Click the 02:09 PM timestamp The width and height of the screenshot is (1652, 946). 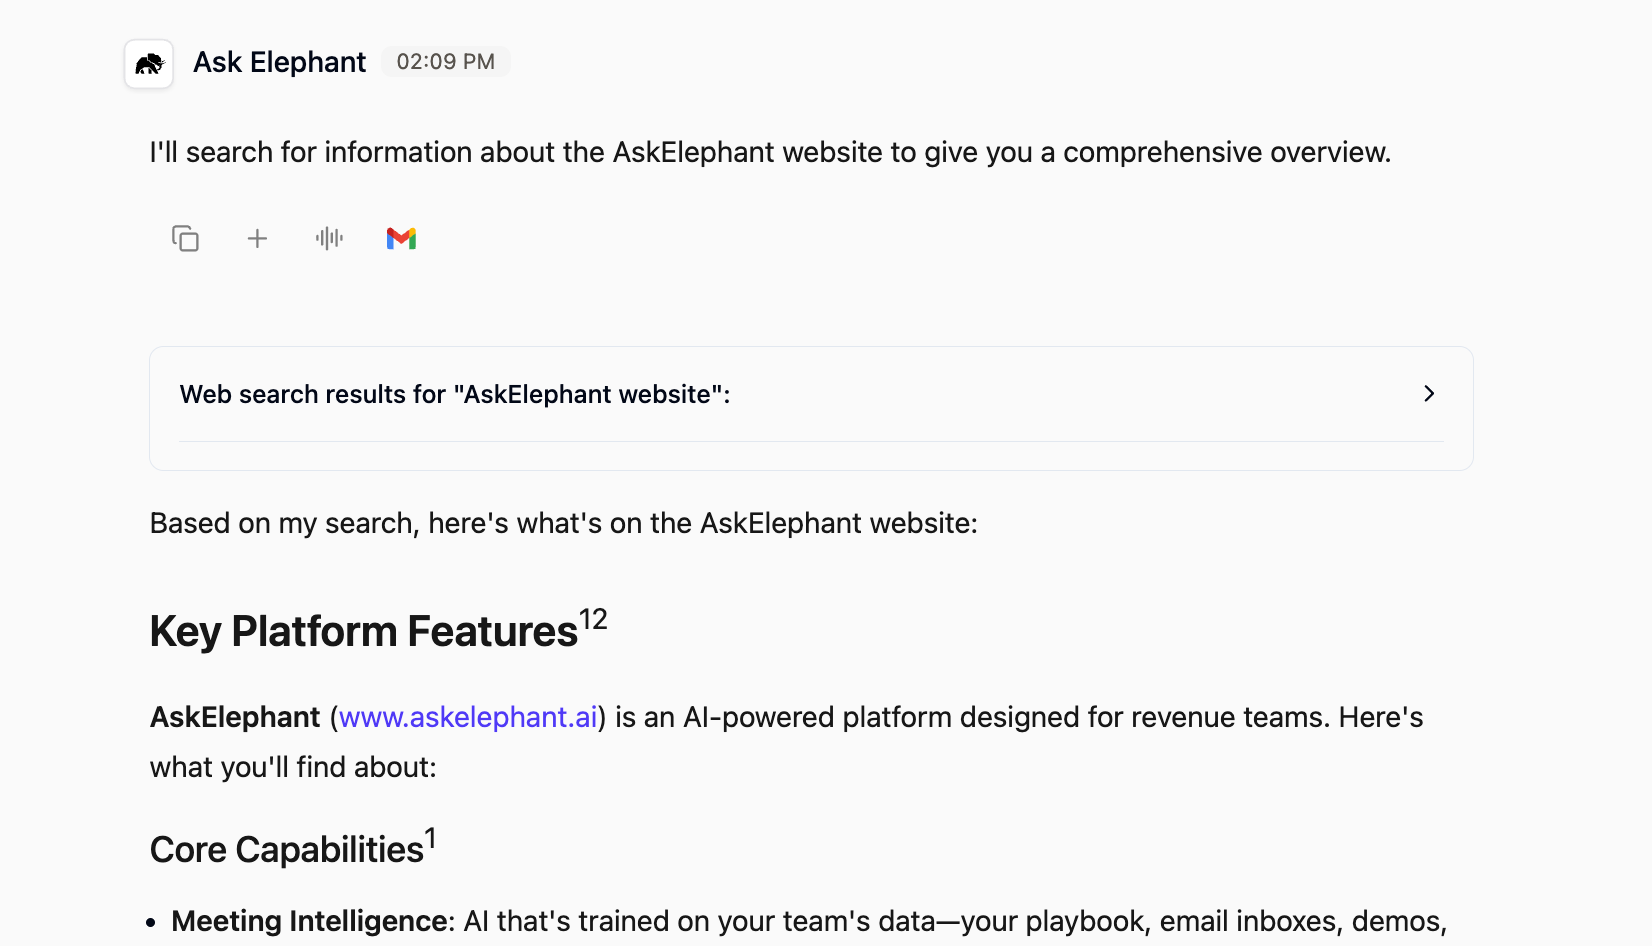446,62
